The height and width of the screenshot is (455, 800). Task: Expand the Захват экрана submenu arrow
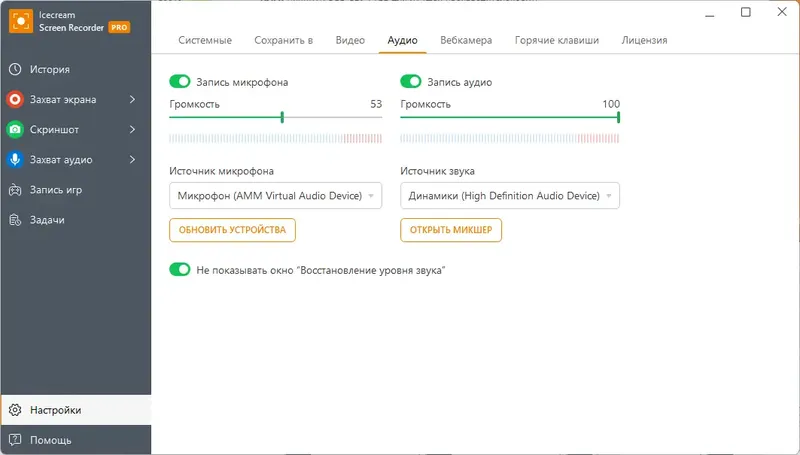(133, 100)
